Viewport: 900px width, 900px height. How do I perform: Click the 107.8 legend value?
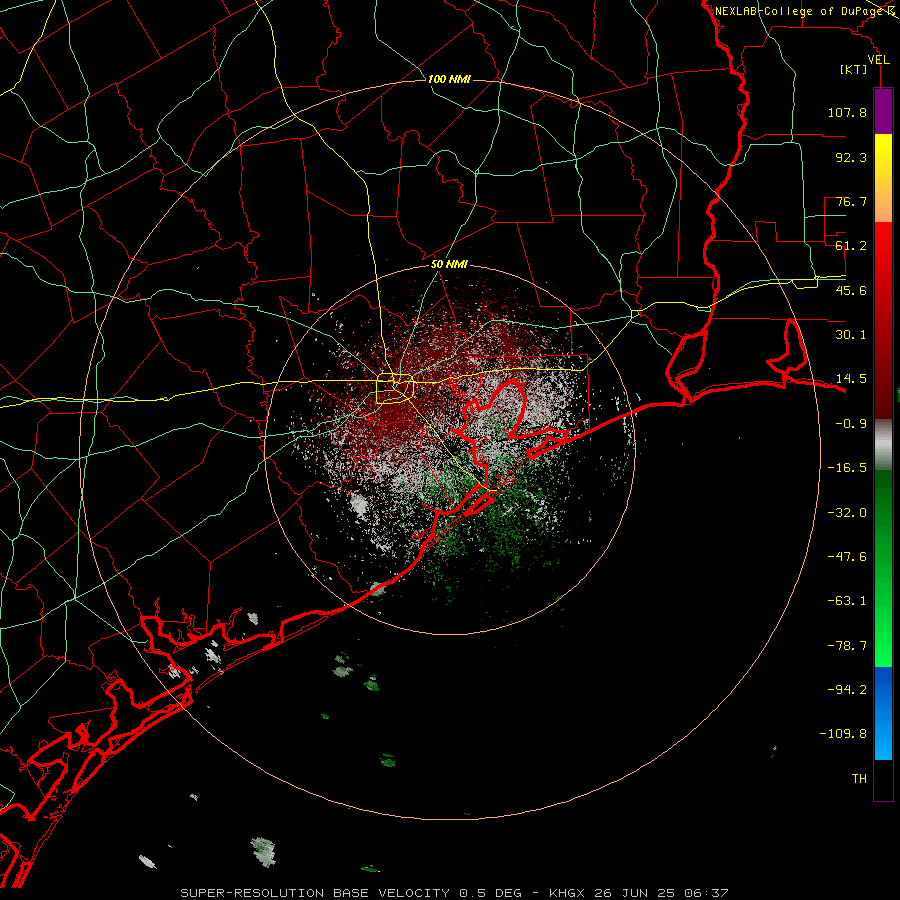click(847, 112)
